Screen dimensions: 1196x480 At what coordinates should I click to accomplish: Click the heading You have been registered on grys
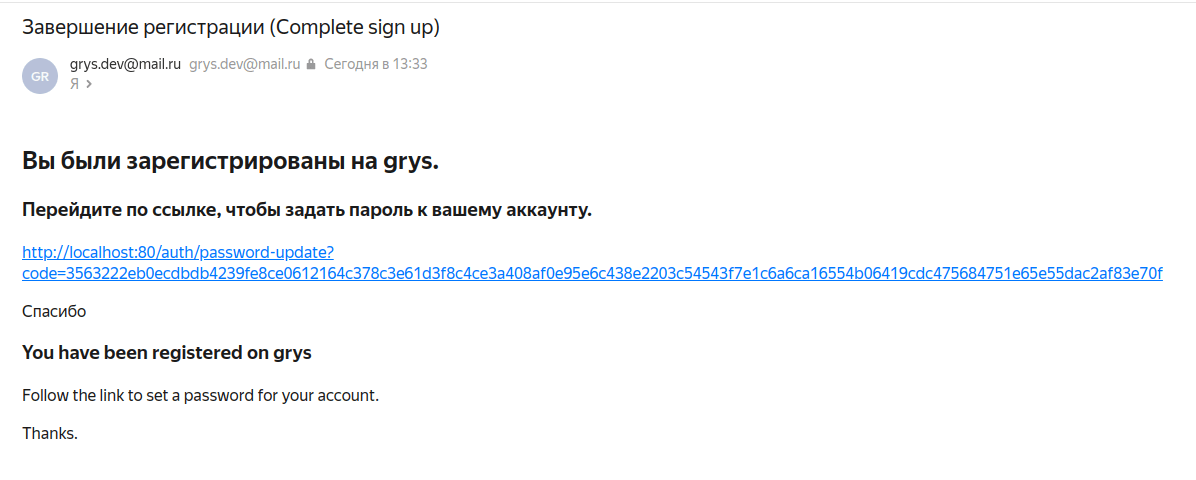click(167, 353)
